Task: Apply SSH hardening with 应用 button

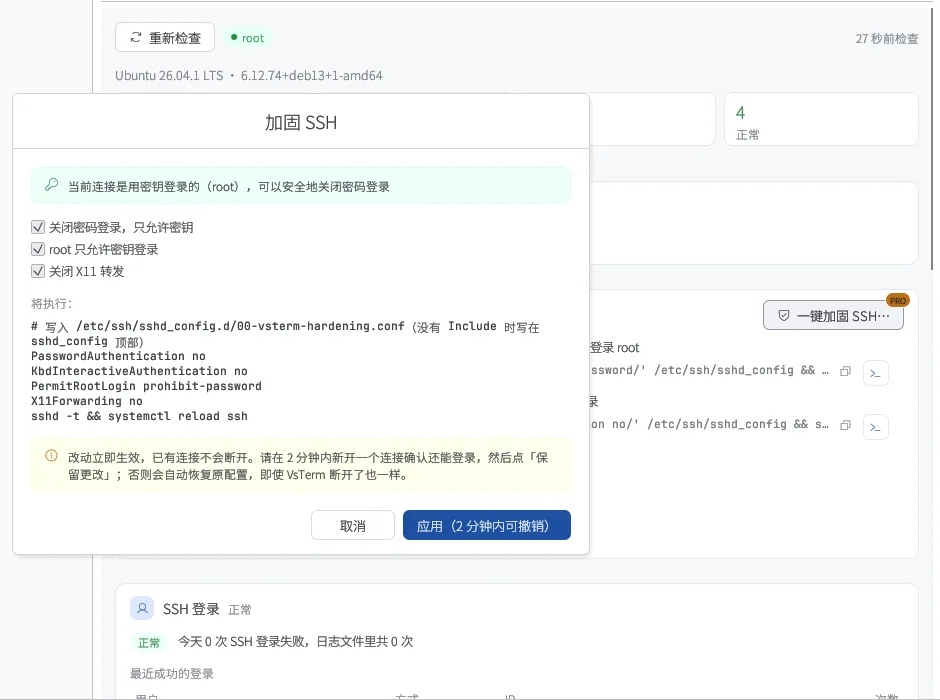Action: click(x=487, y=526)
